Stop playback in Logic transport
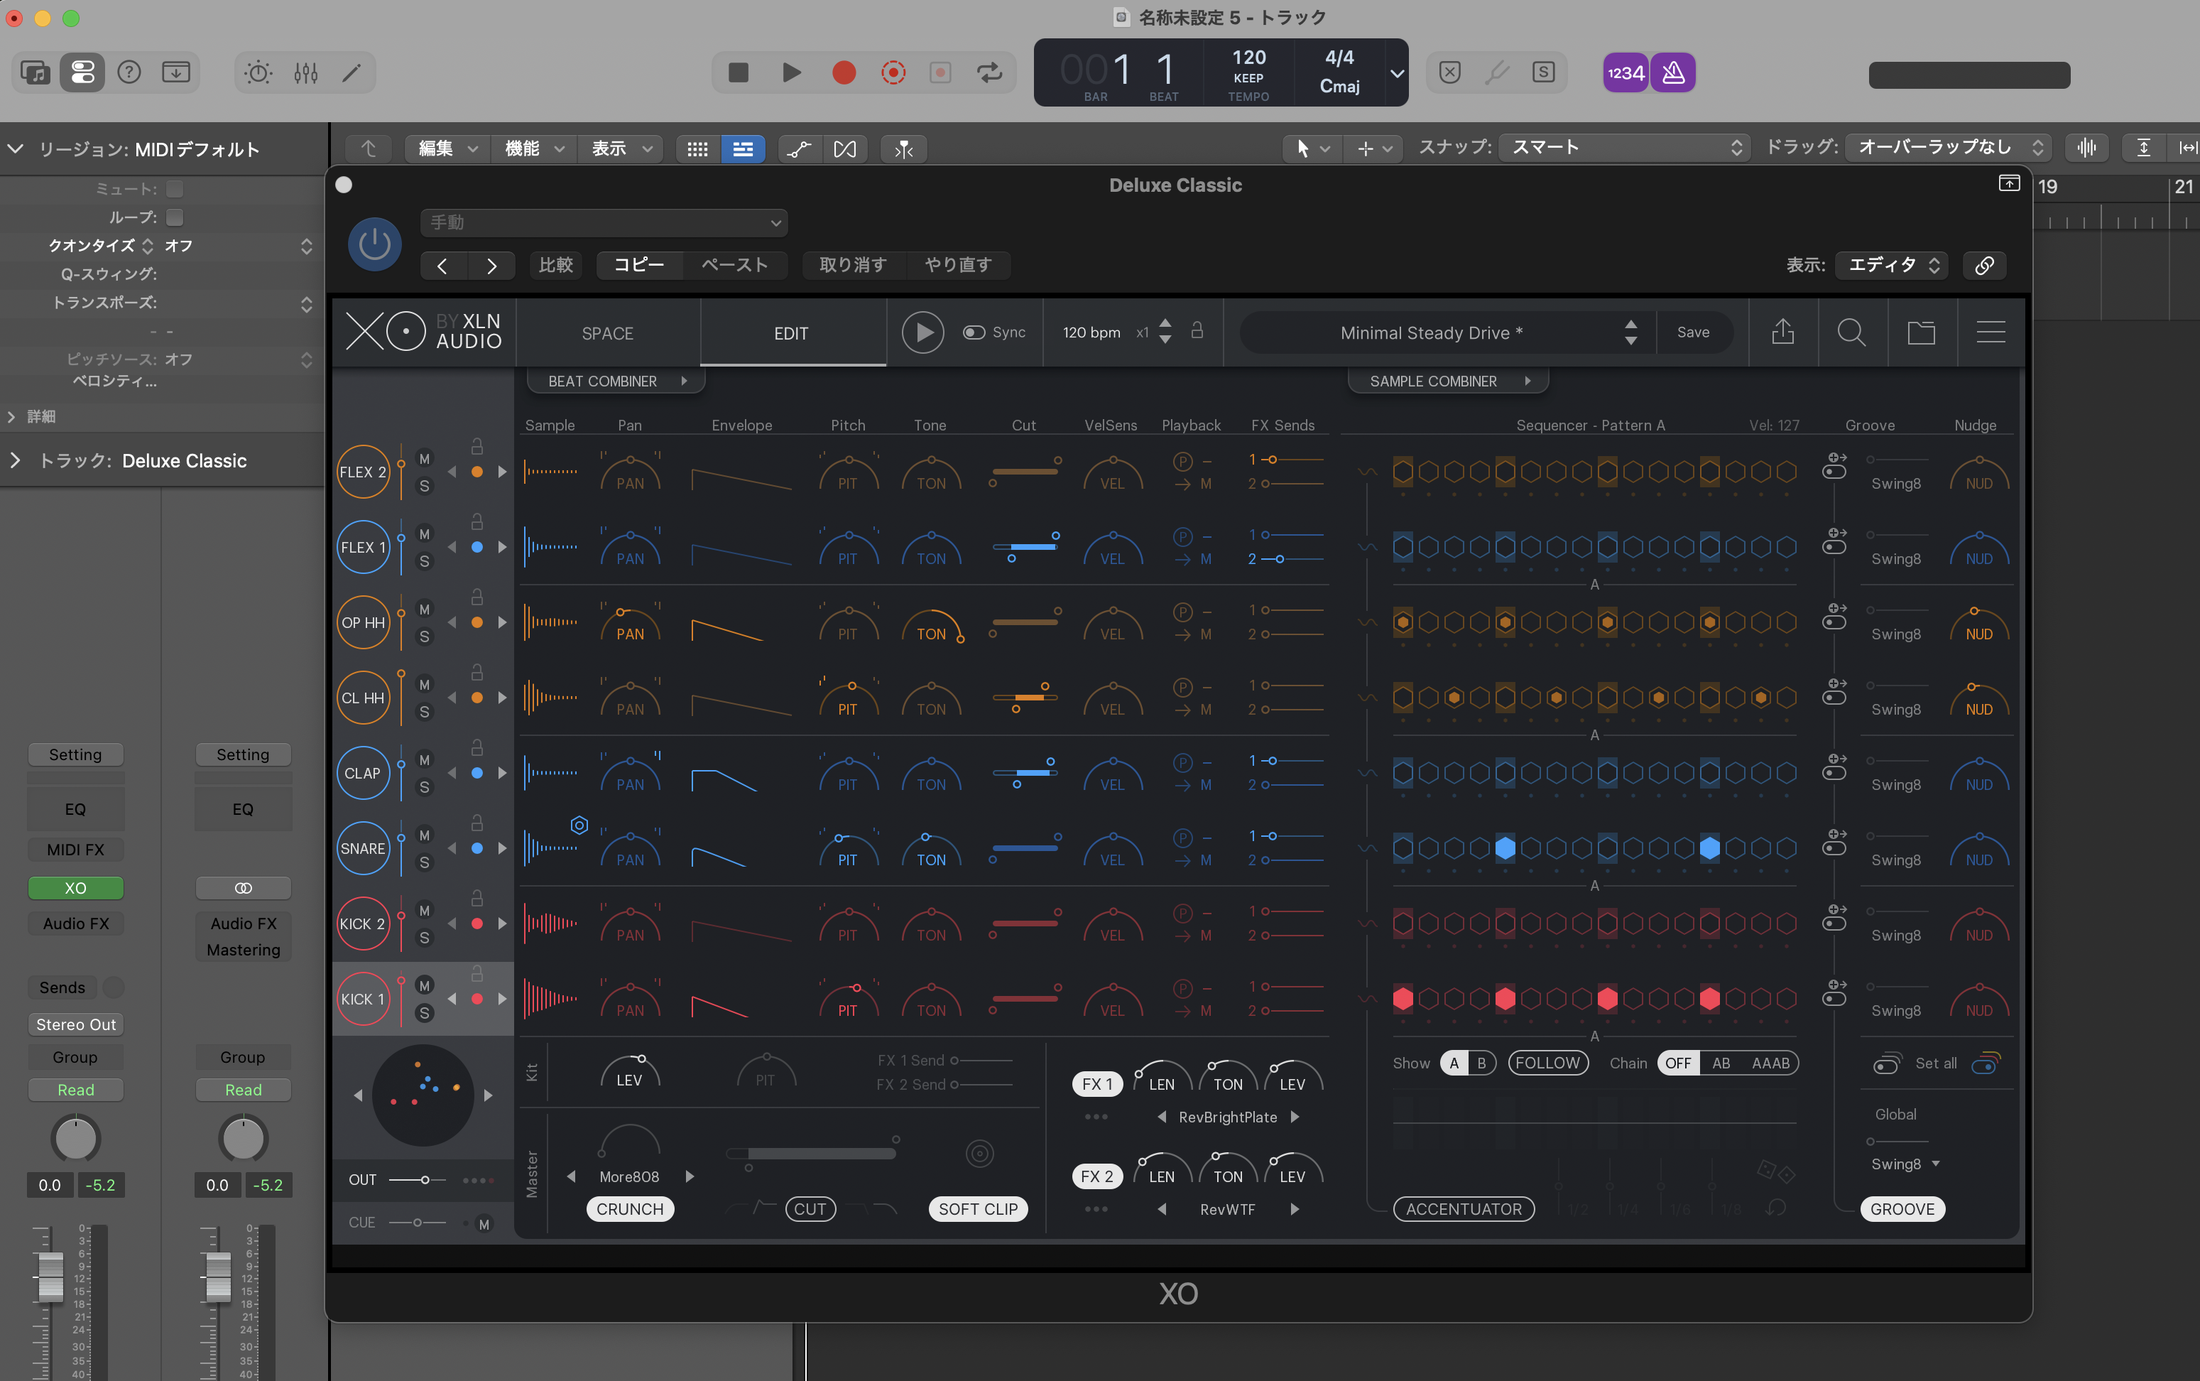This screenshot has height=1381, width=2200. point(739,72)
